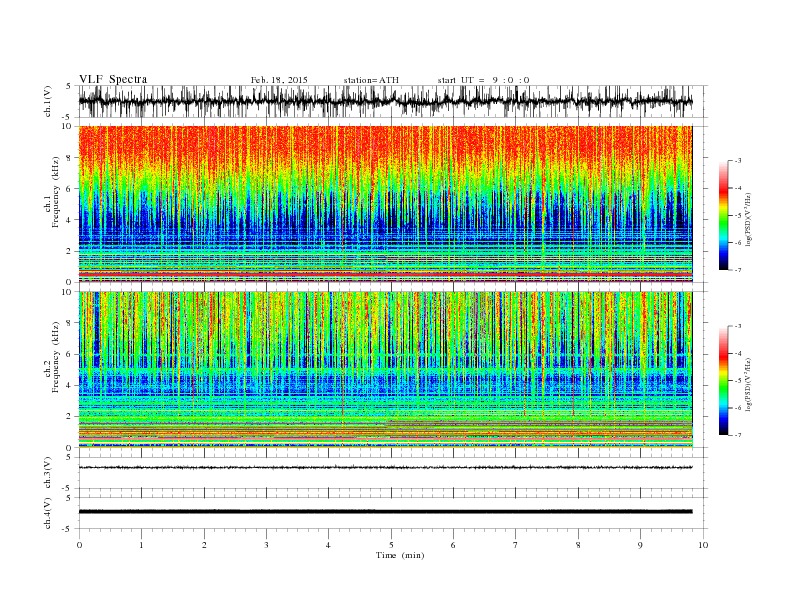Select the "station=ATH" header label
Viewport: 792px width, 612px height.
(371, 80)
